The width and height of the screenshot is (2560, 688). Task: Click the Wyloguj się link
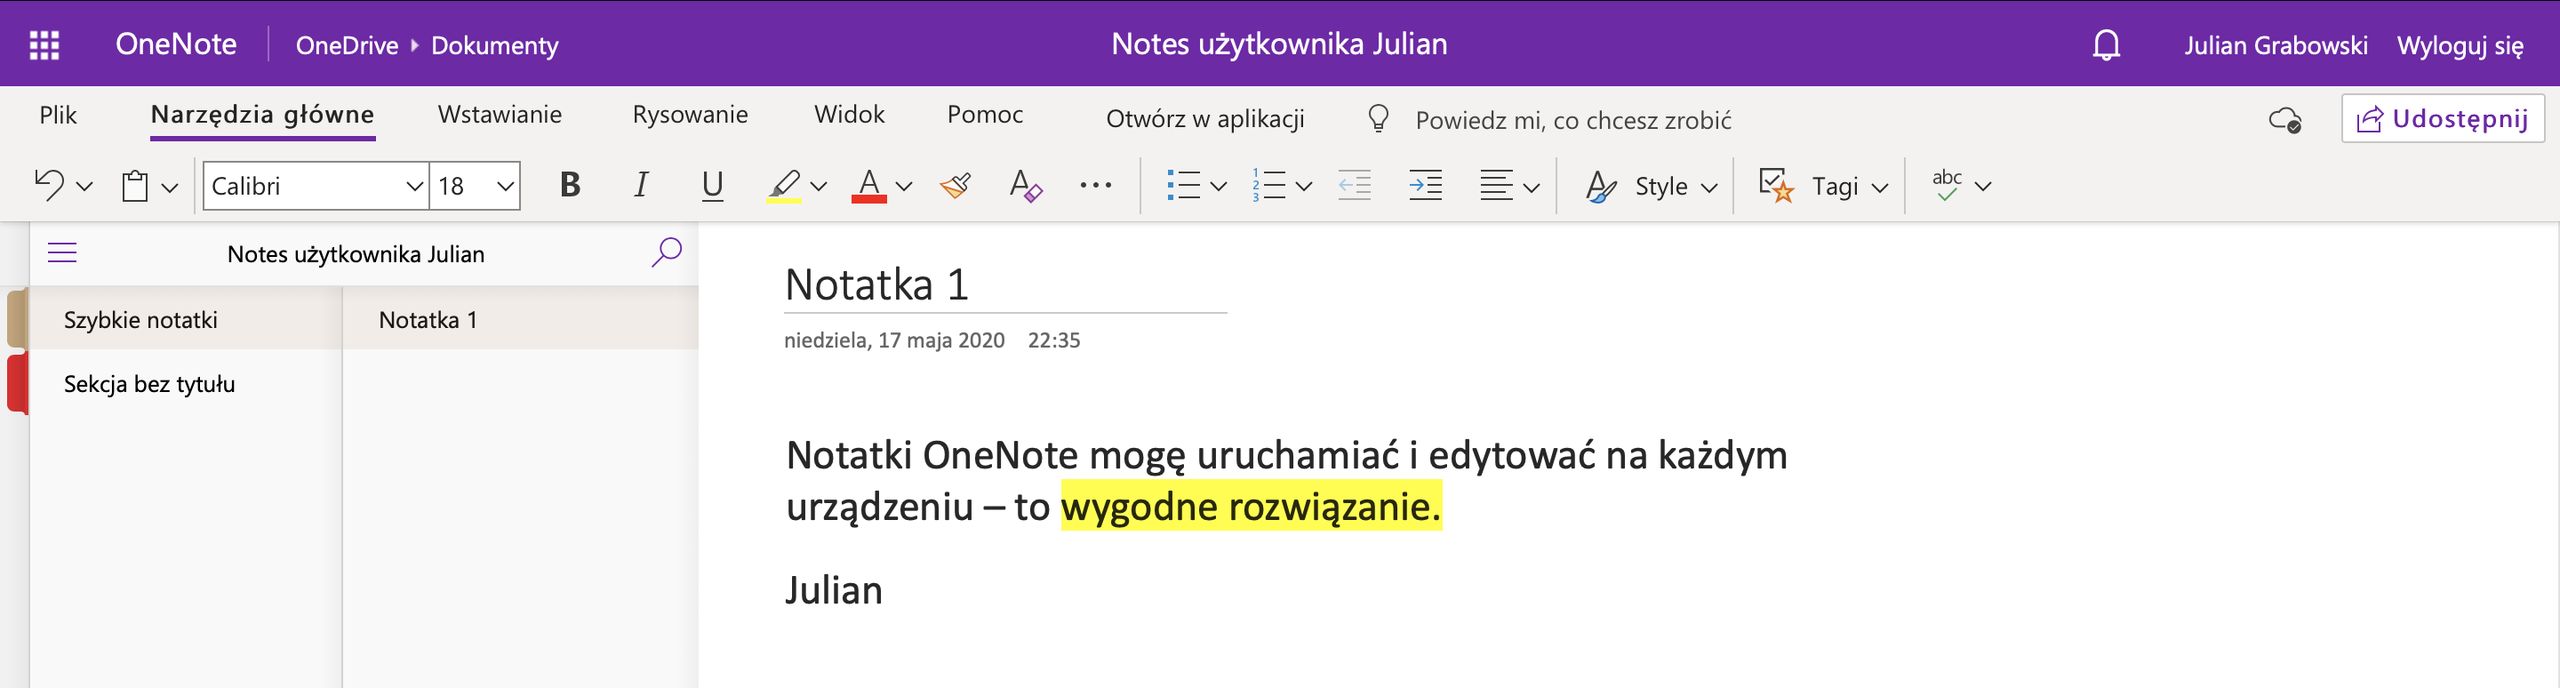click(x=2460, y=46)
